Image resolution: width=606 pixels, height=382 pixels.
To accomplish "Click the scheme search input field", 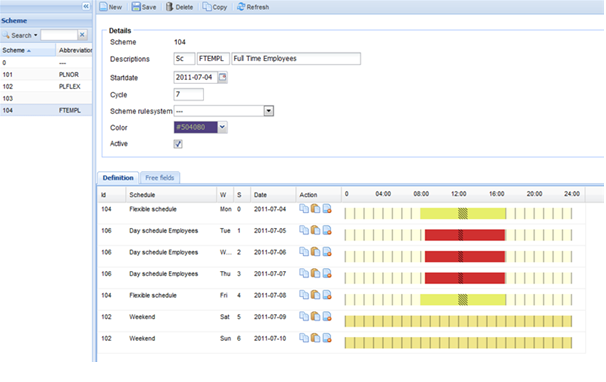I will [59, 35].
